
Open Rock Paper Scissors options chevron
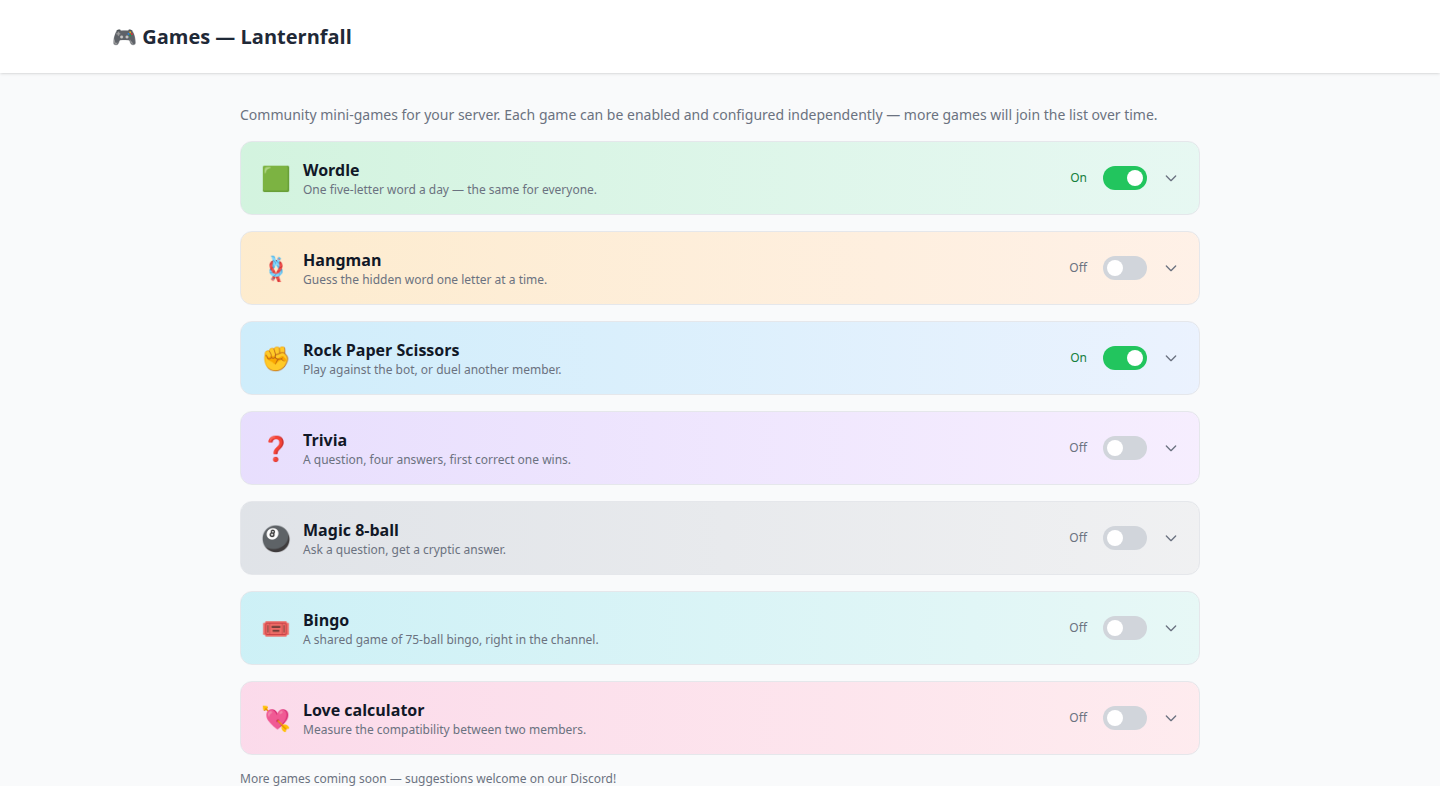point(1171,358)
